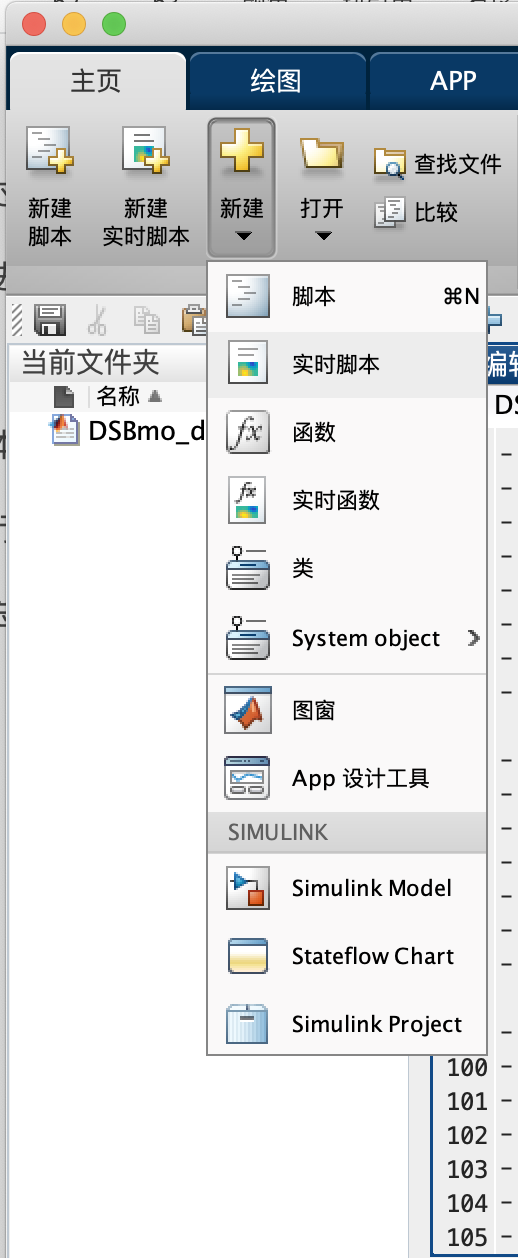Click the App 设计工具 icon
Screen dimensions: 518x1258
coord(248,778)
